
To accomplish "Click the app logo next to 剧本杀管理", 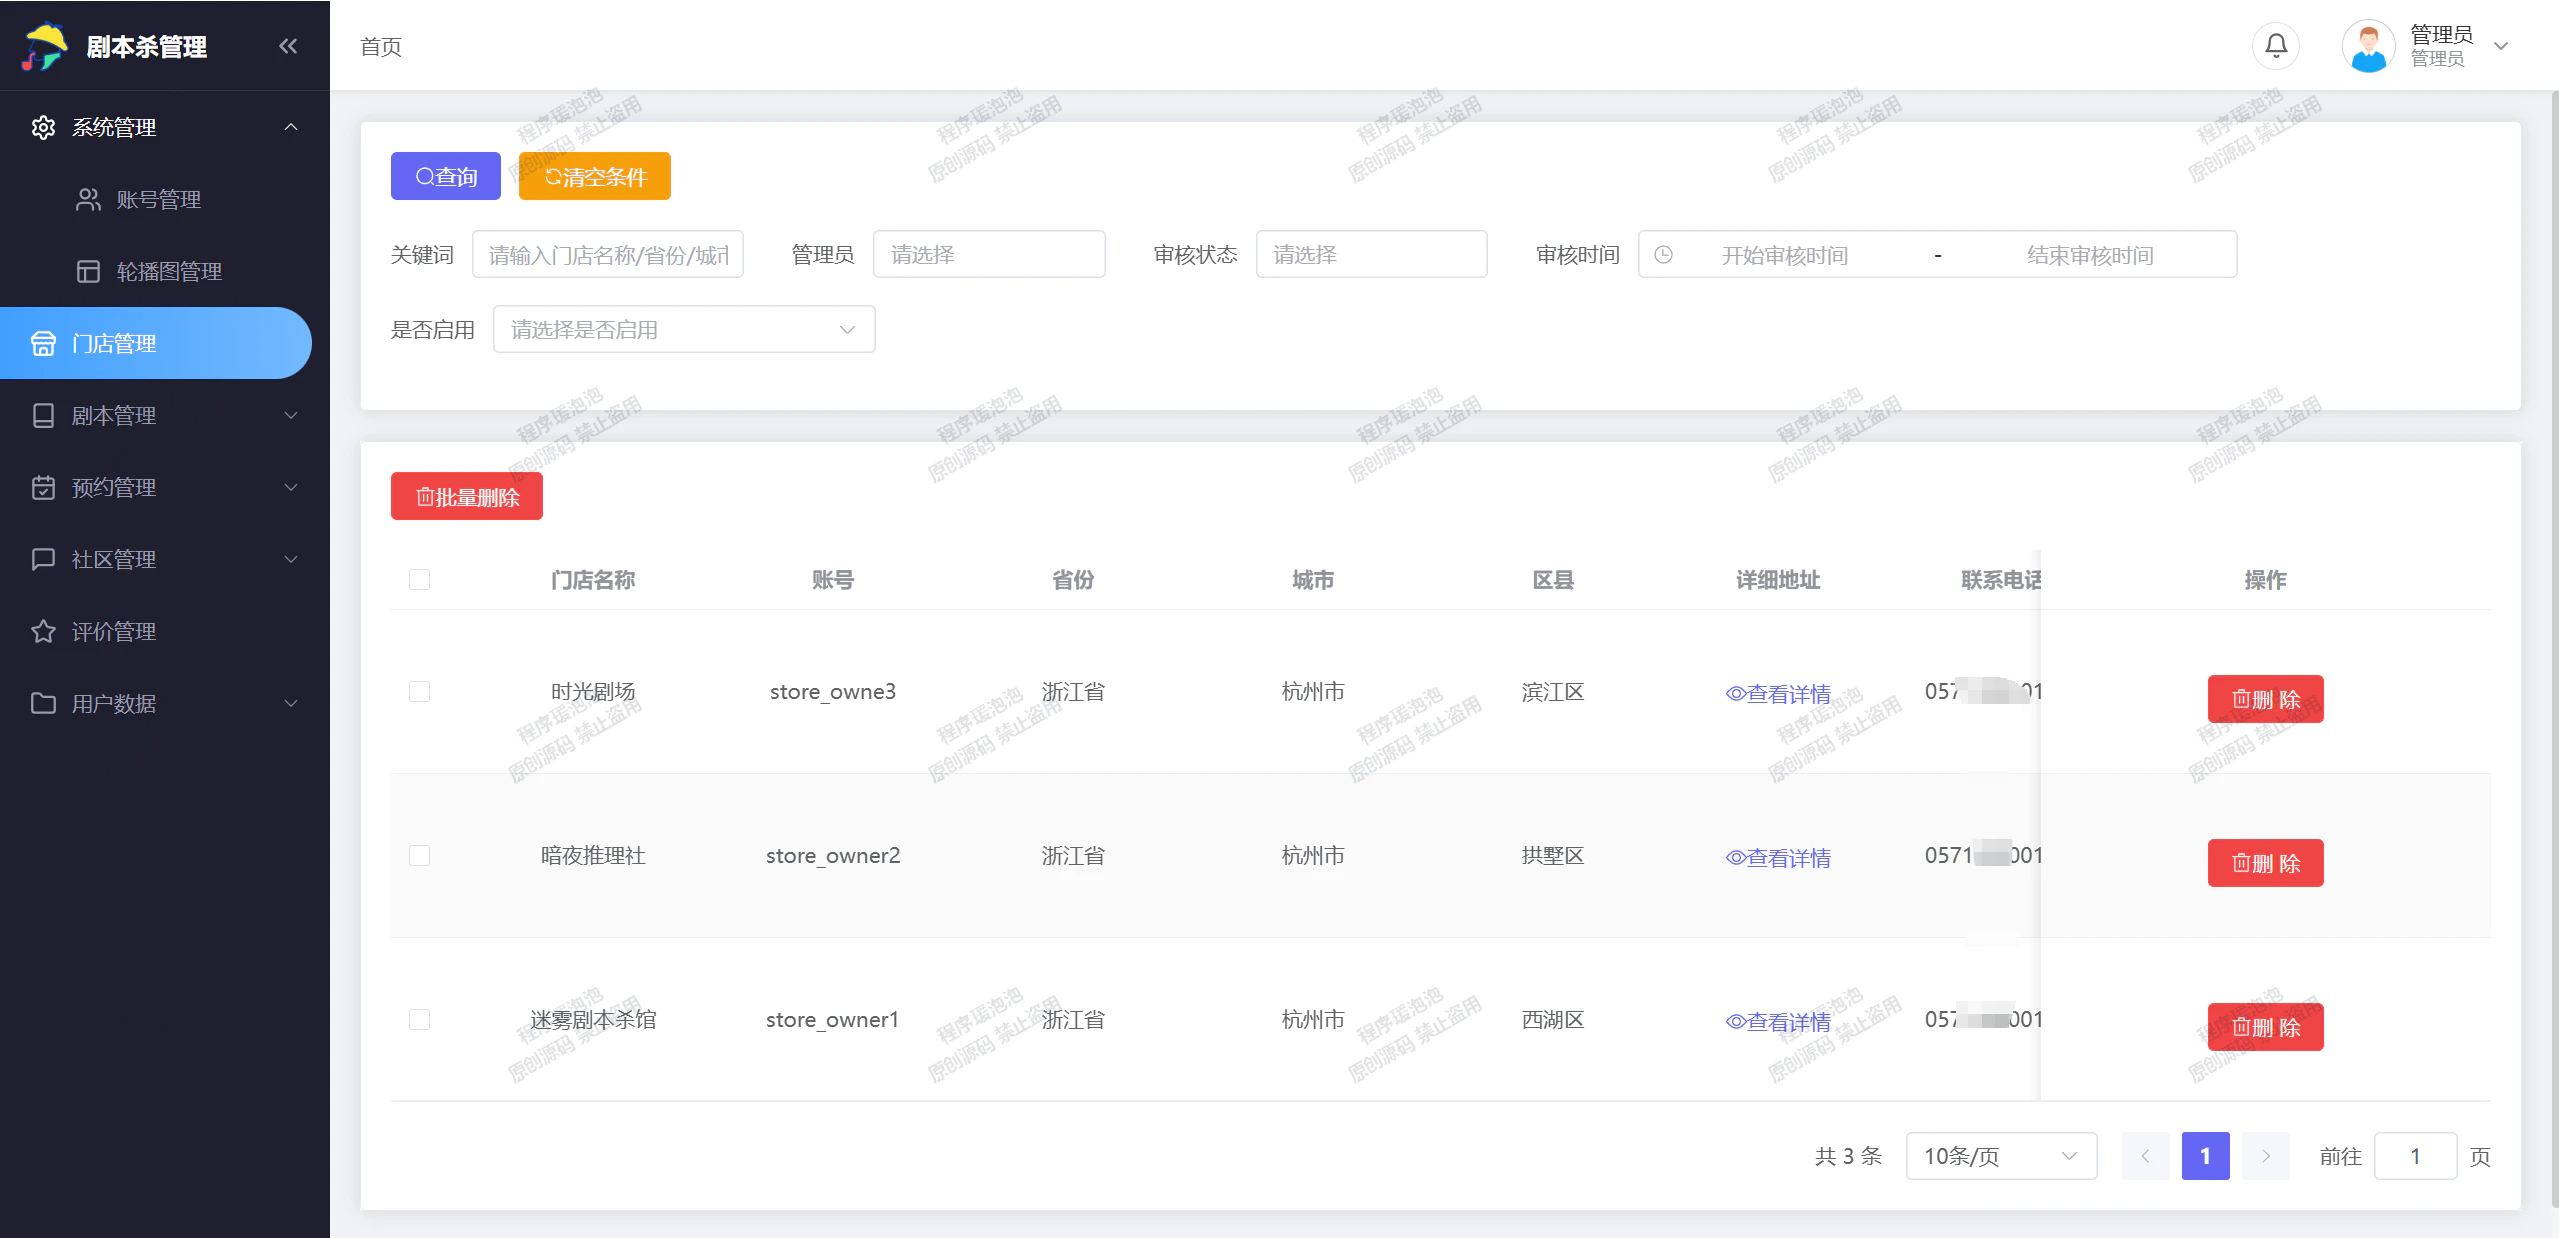I will pyautogui.click(x=44, y=46).
